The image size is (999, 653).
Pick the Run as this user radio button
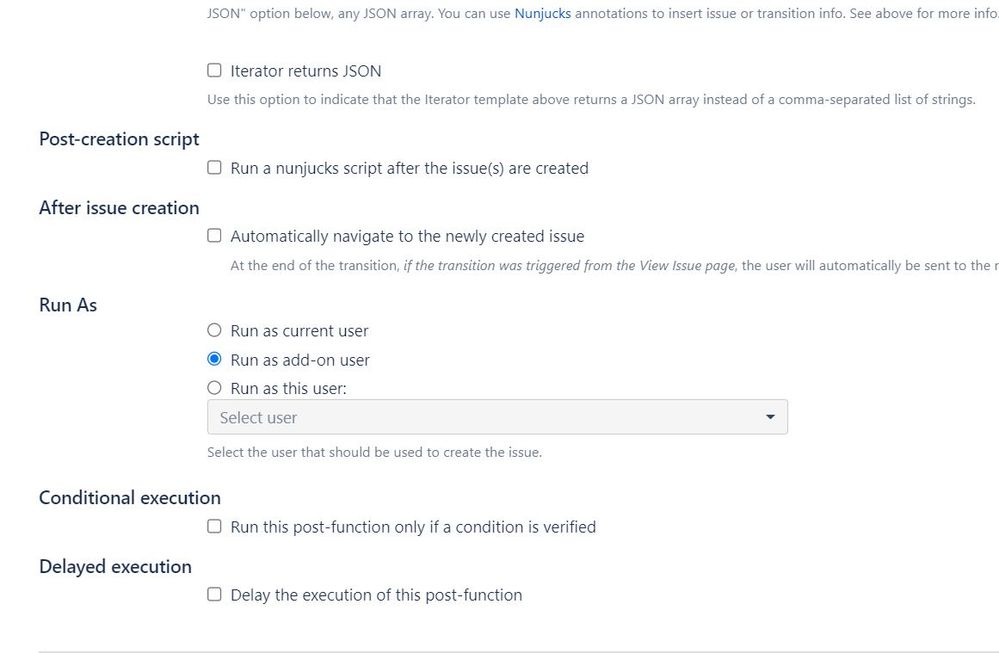coord(214,388)
